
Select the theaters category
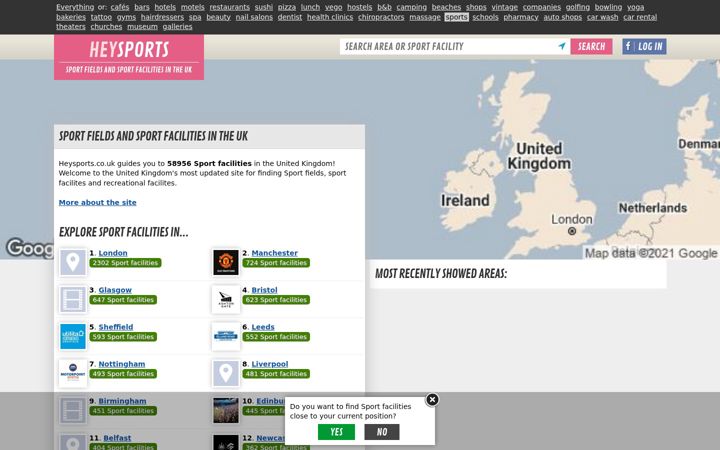click(x=71, y=27)
